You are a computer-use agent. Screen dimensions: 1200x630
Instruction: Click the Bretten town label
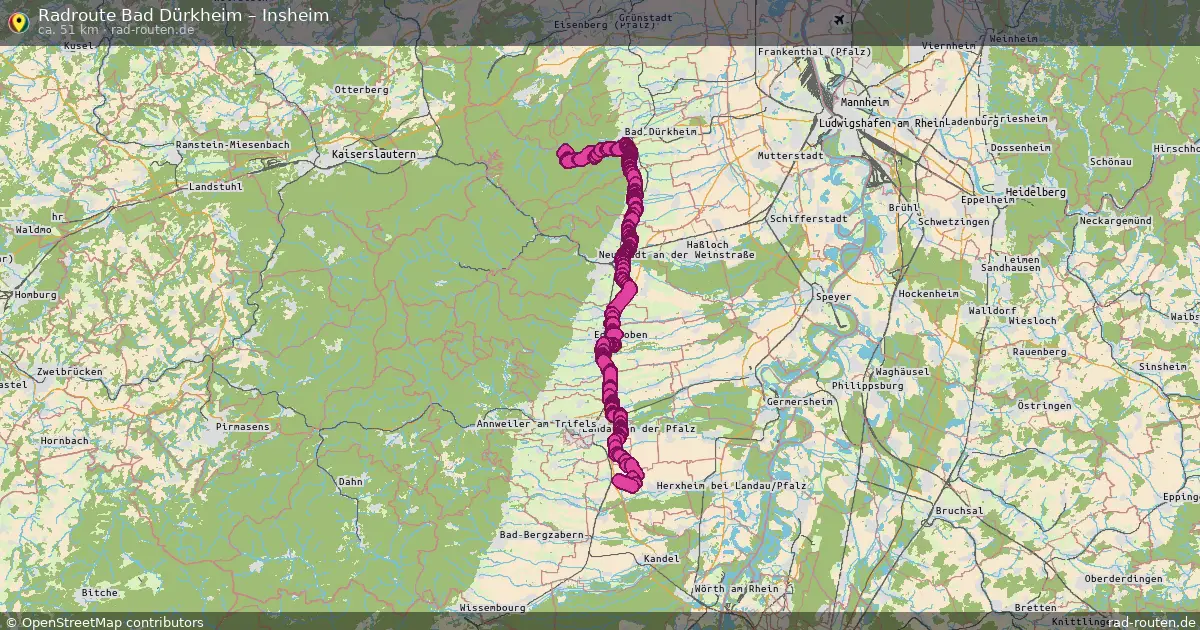pos(1034,607)
